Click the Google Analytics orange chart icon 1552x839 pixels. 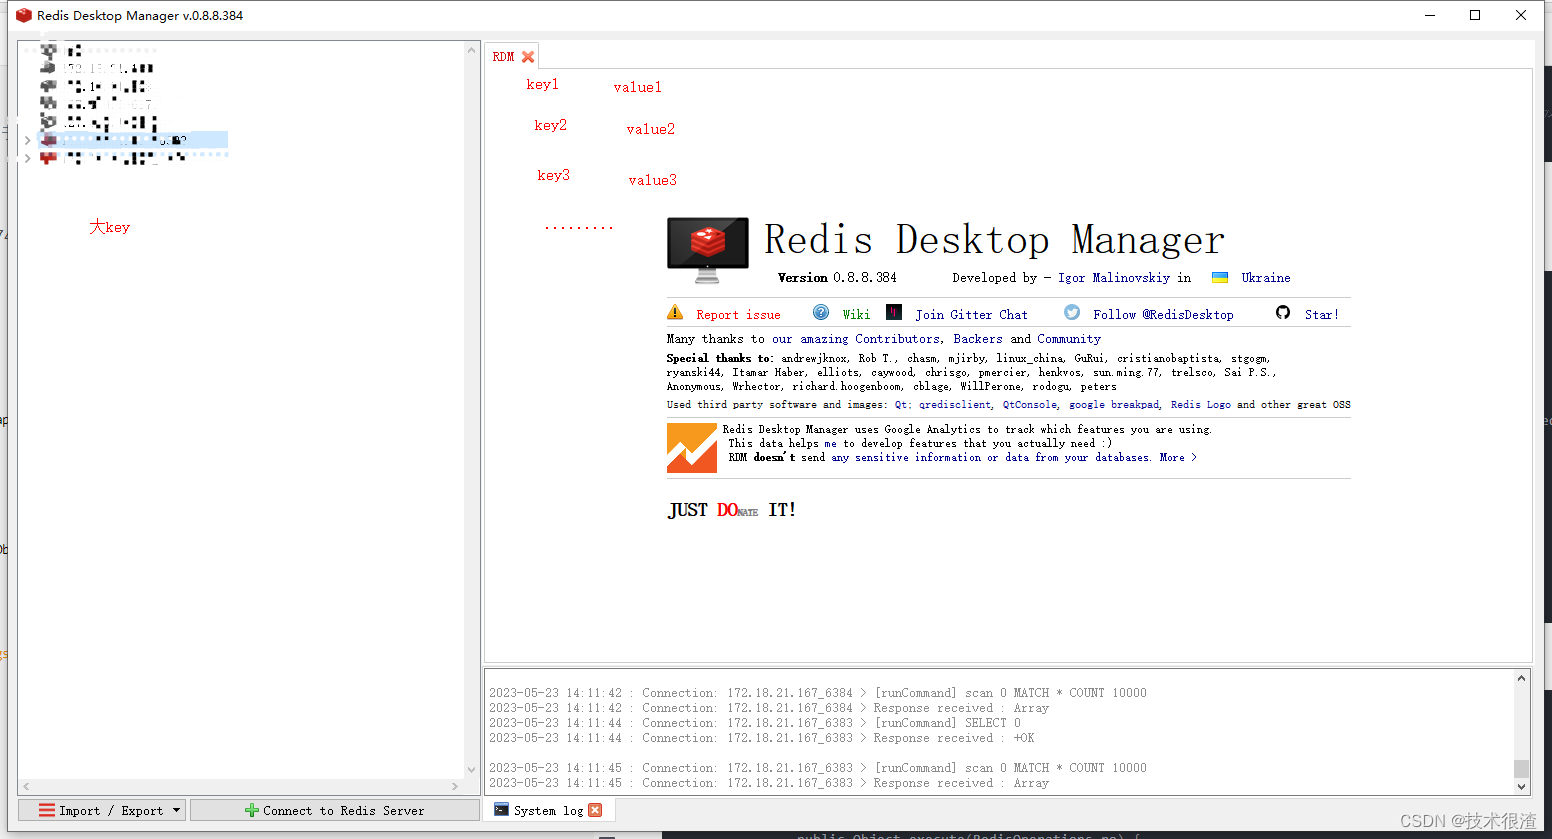click(x=692, y=448)
